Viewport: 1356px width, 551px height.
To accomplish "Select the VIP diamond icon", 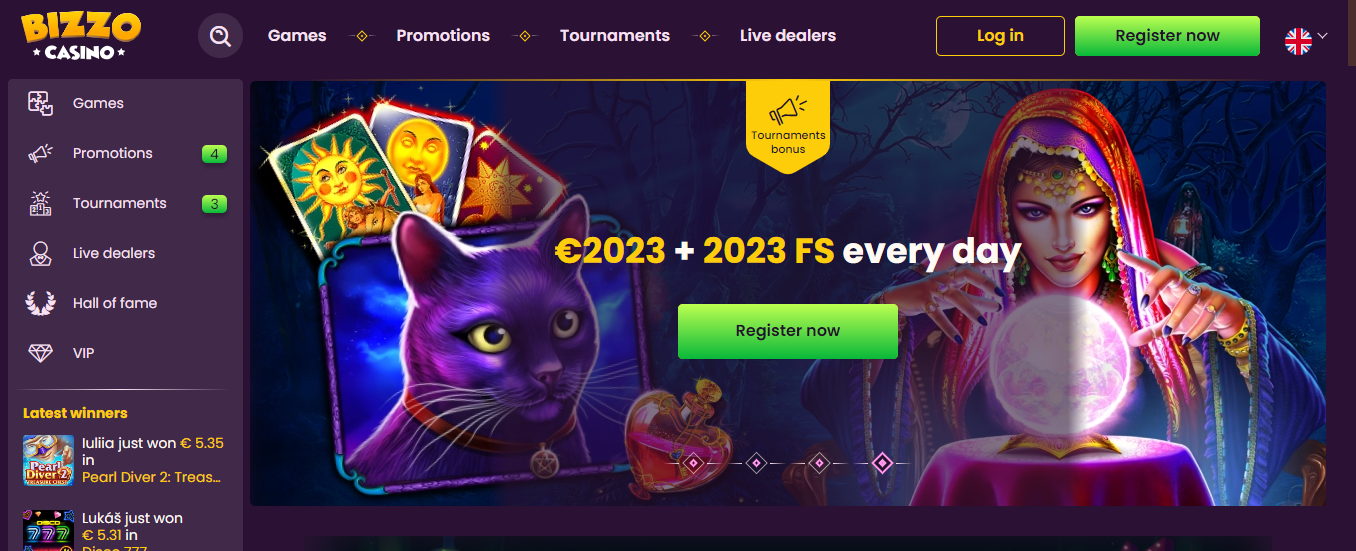I will pyautogui.click(x=40, y=353).
